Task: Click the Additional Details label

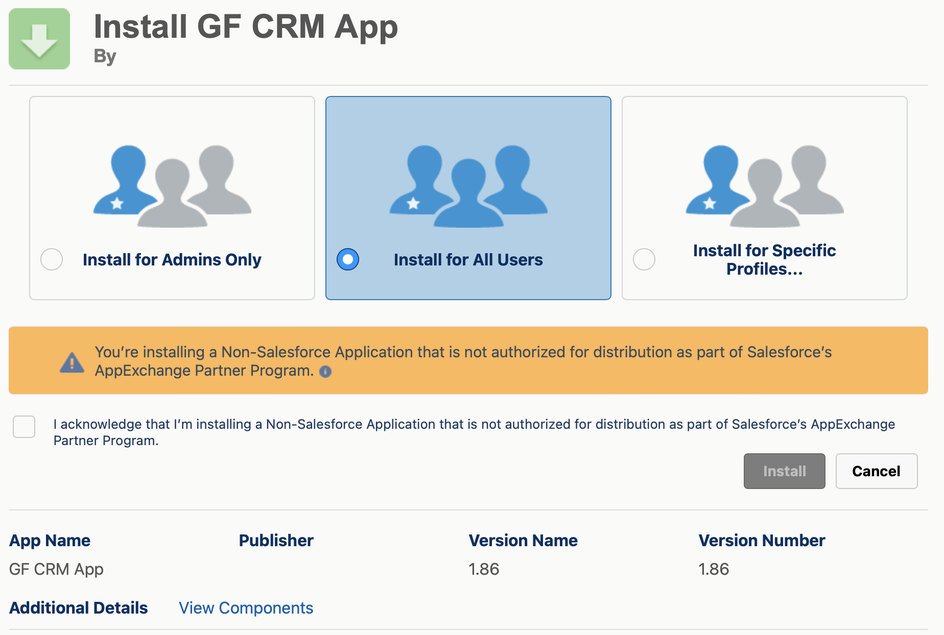Action: [78, 608]
